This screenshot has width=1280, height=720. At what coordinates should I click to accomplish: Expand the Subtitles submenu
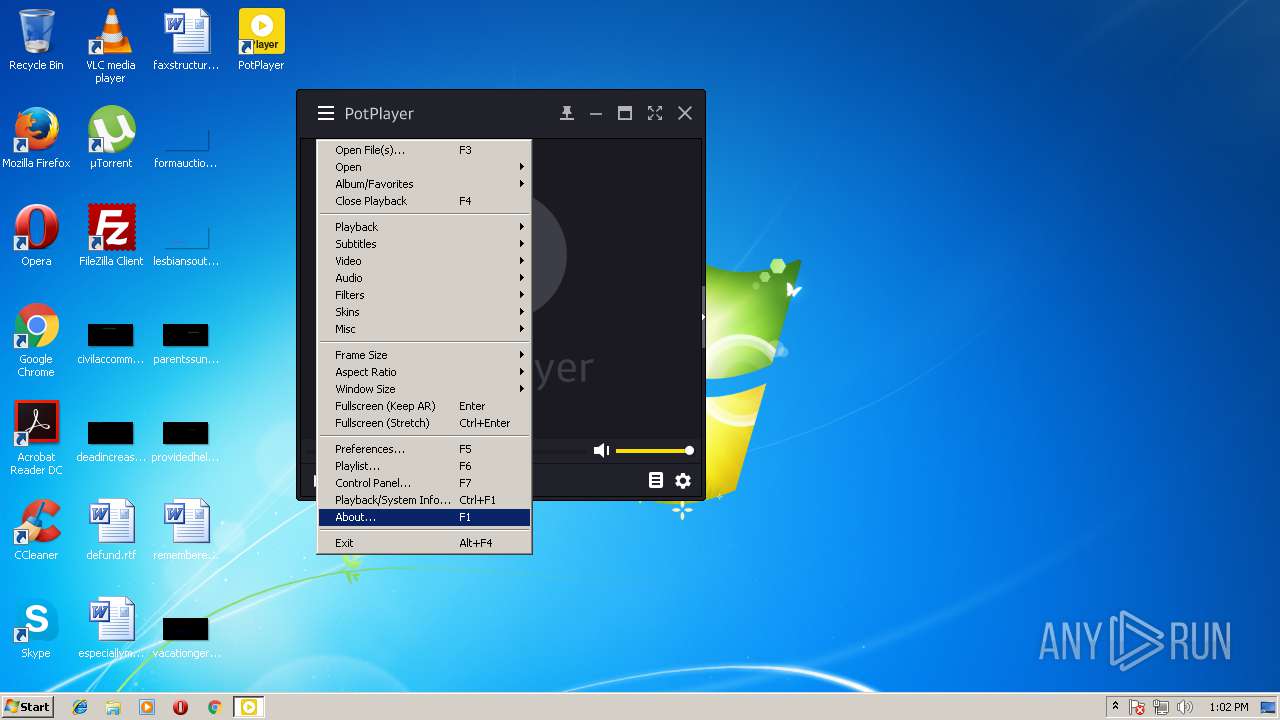tap(425, 244)
